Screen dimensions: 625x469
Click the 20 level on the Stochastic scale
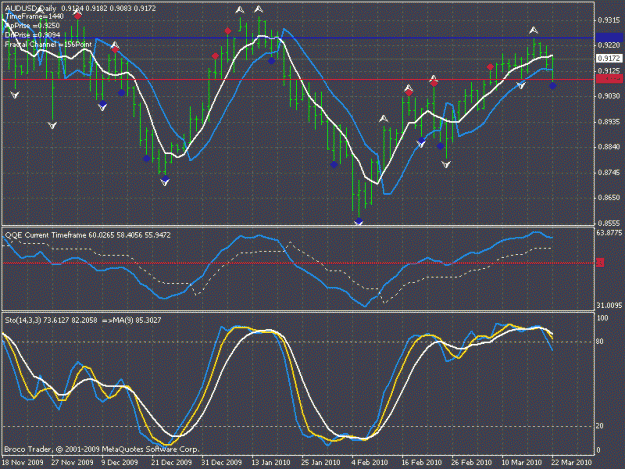600,426
